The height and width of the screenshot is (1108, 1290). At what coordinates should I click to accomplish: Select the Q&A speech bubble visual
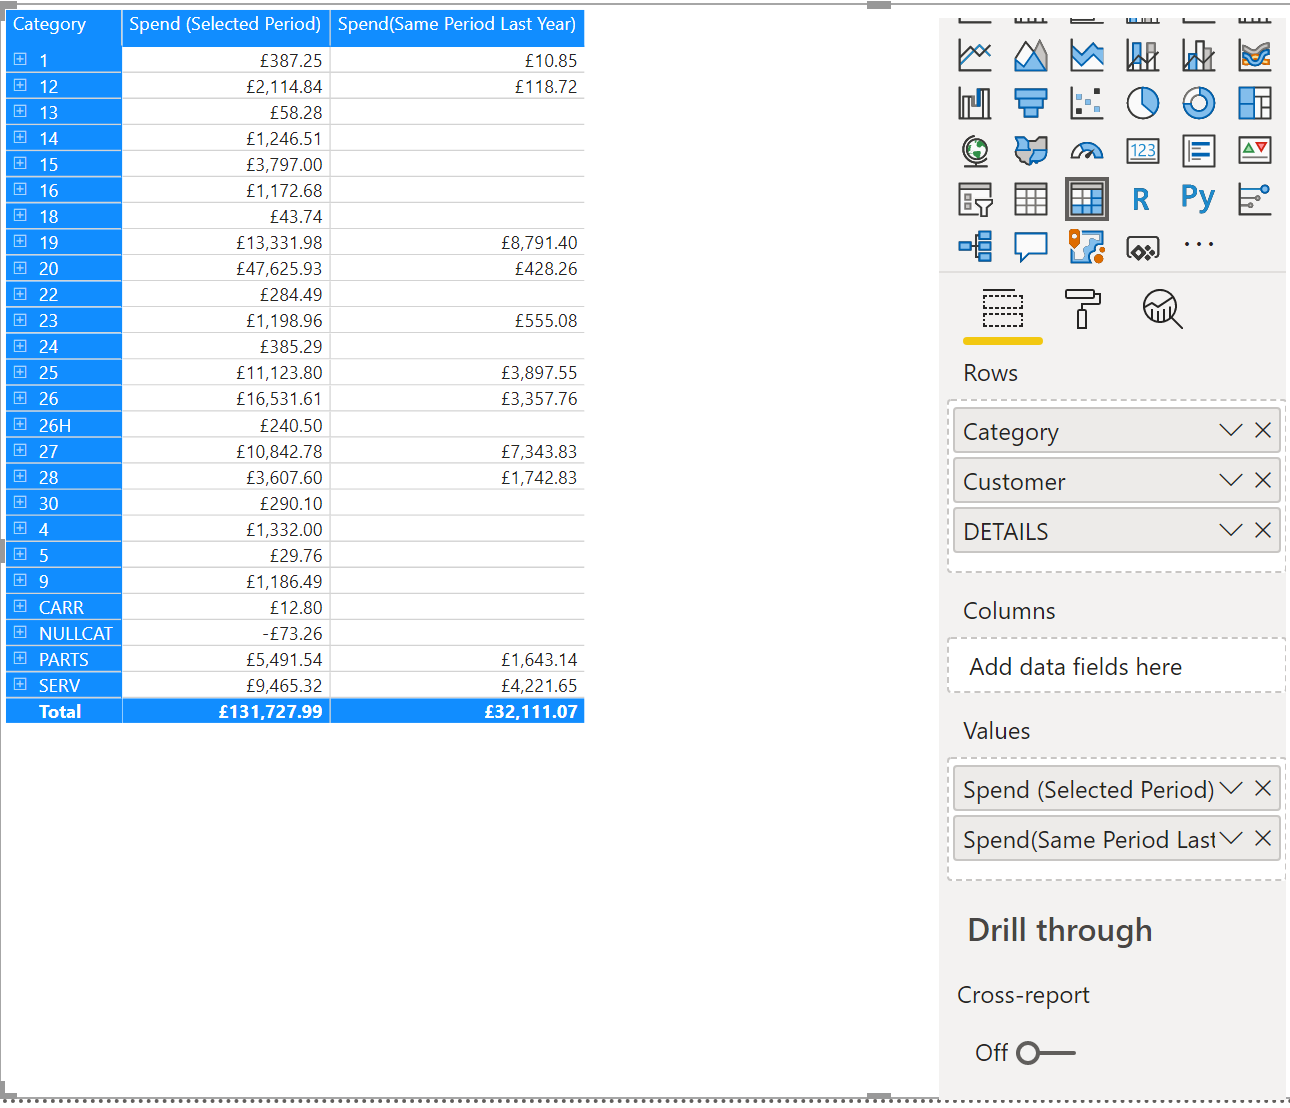click(x=1031, y=246)
